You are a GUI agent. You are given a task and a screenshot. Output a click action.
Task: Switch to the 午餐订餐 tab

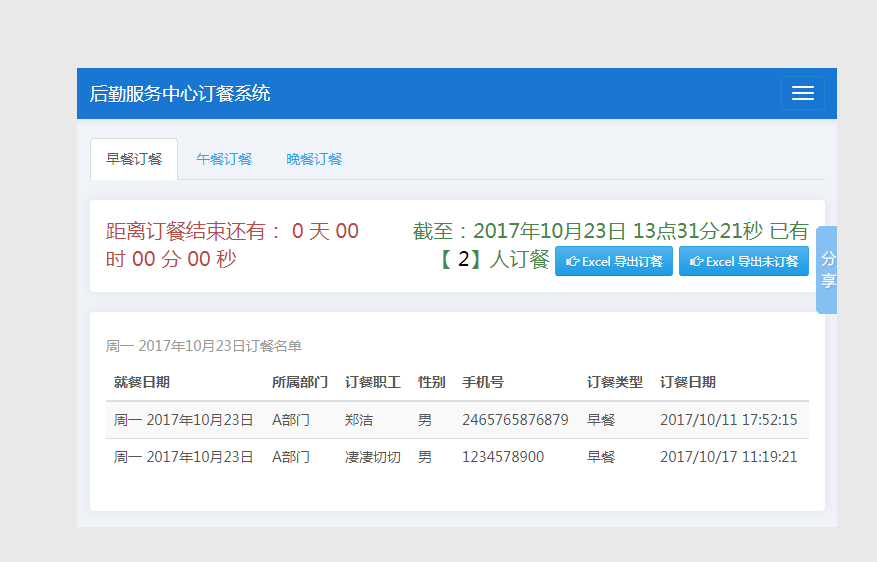point(224,159)
